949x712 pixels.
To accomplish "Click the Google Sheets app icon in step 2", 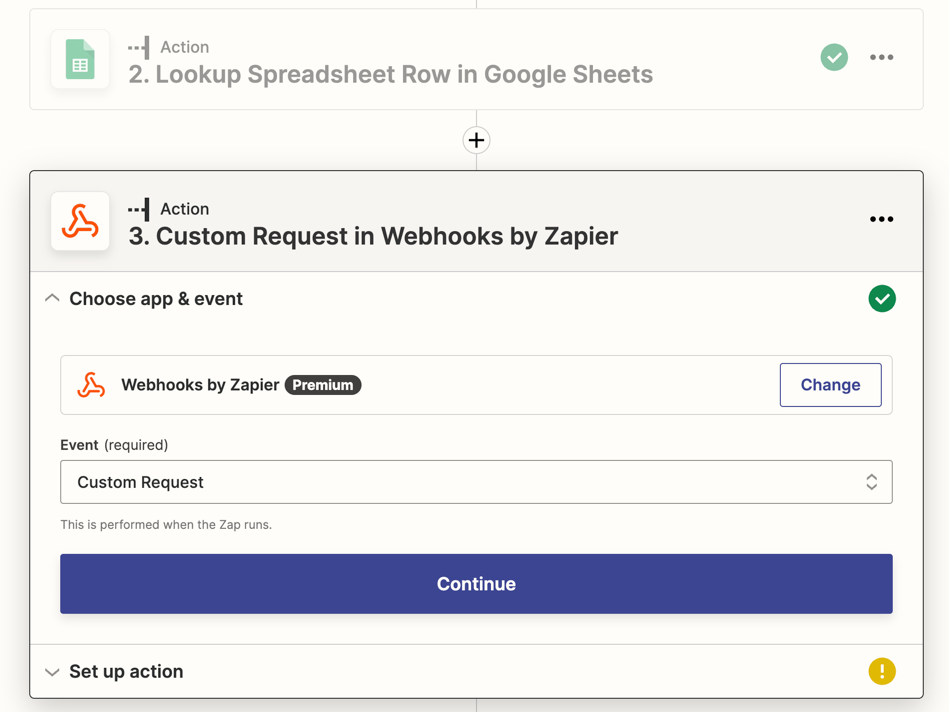I will point(80,59).
